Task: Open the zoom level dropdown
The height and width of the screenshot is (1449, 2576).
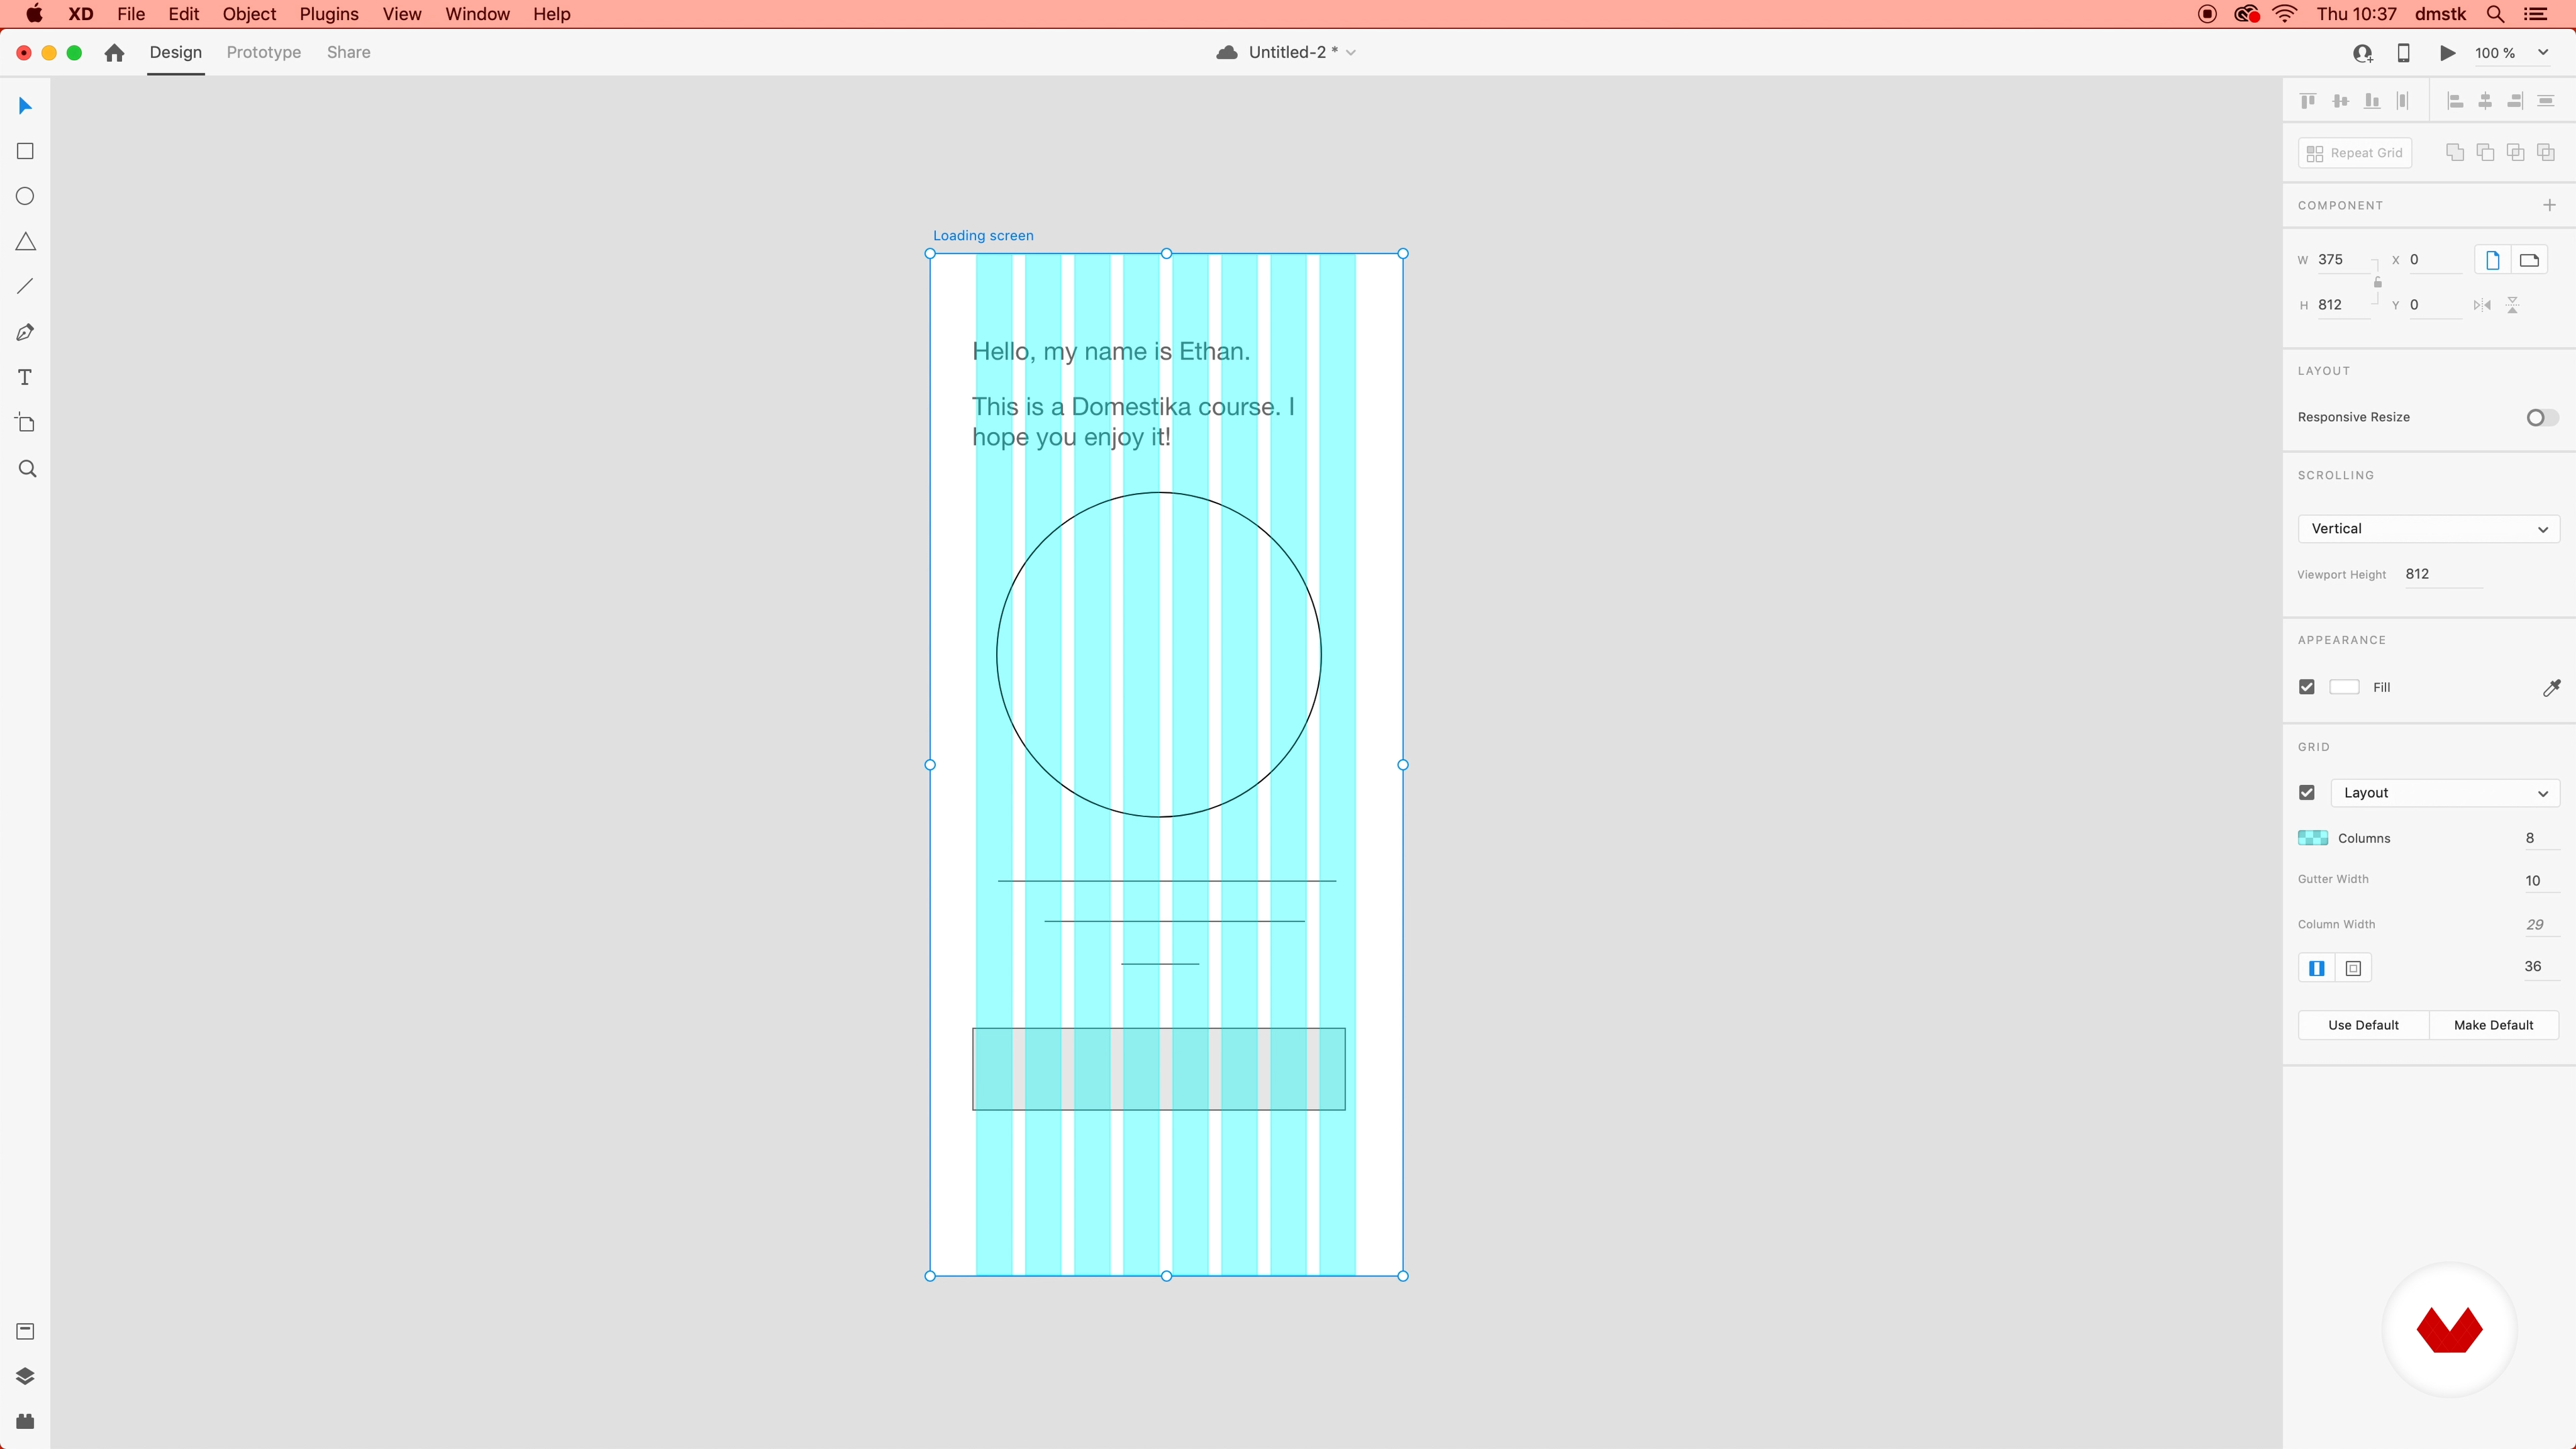Action: point(2543,53)
